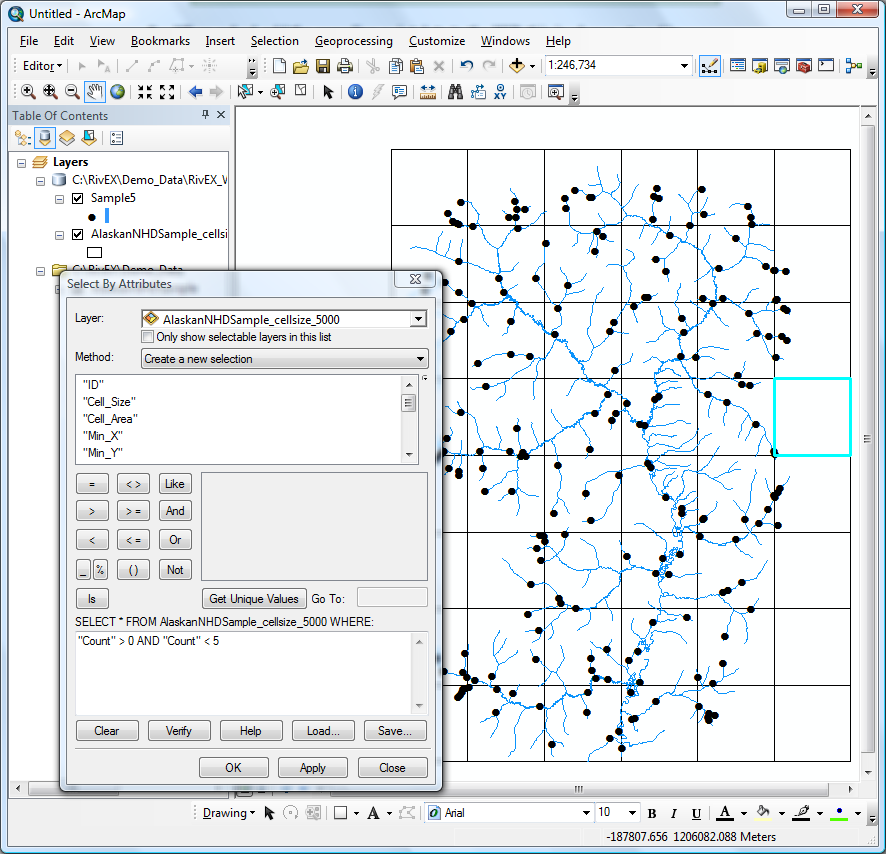This screenshot has height=854, width=886.
Task: Collapse the Sample5 layer node
Action: (x=59, y=199)
